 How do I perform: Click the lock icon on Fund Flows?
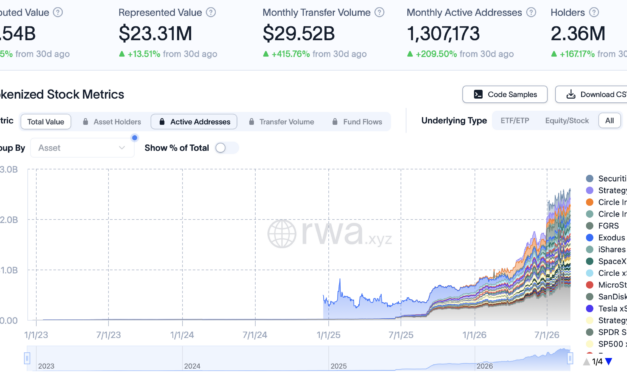coord(335,122)
